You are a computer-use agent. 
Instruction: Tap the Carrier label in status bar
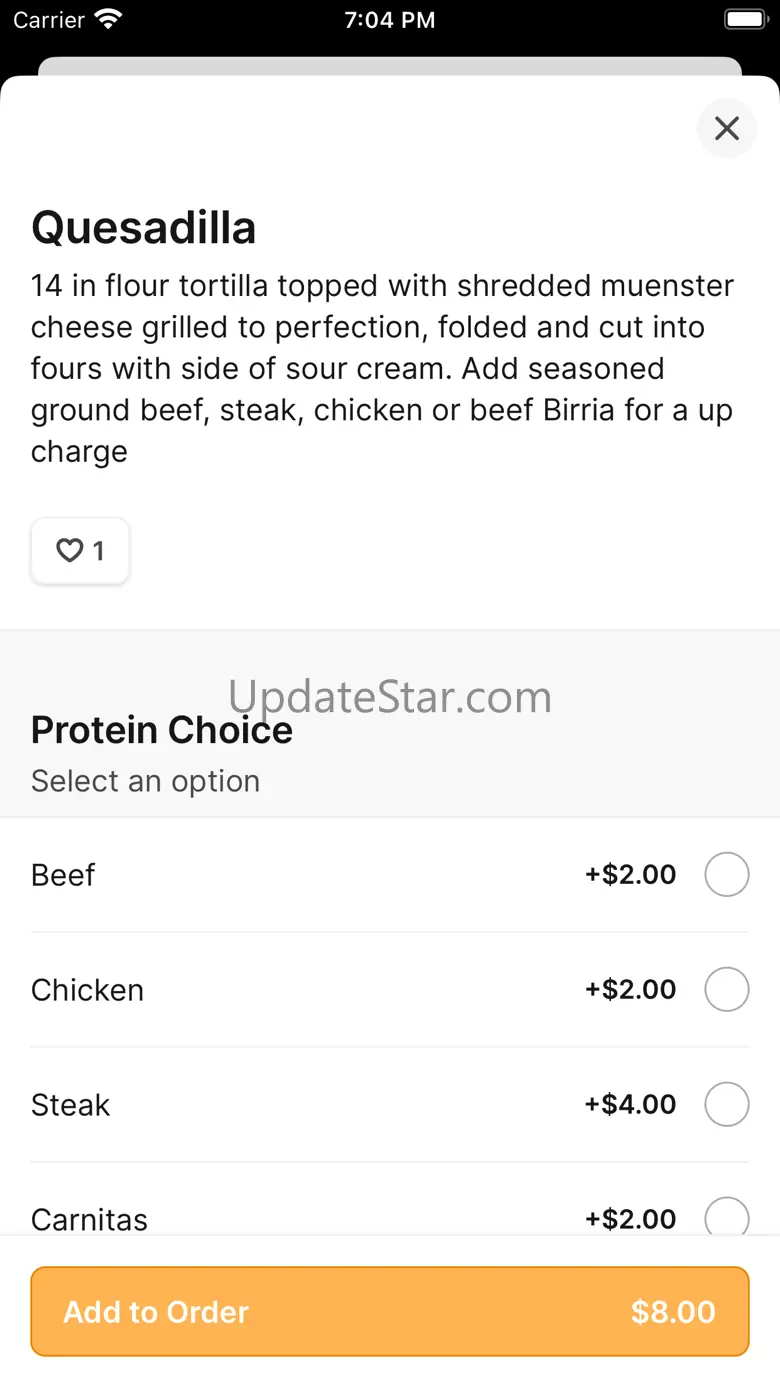click(49, 20)
